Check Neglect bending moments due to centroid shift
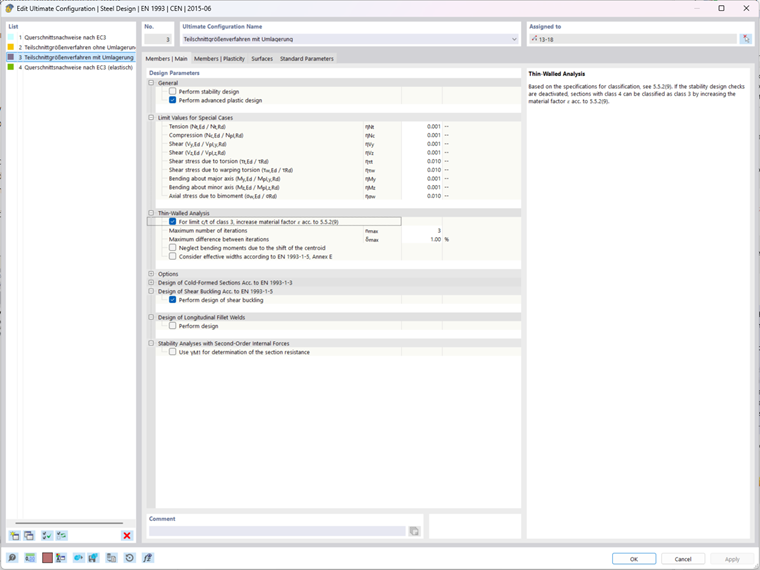Screen dimensions: 760x570 coord(173,248)
